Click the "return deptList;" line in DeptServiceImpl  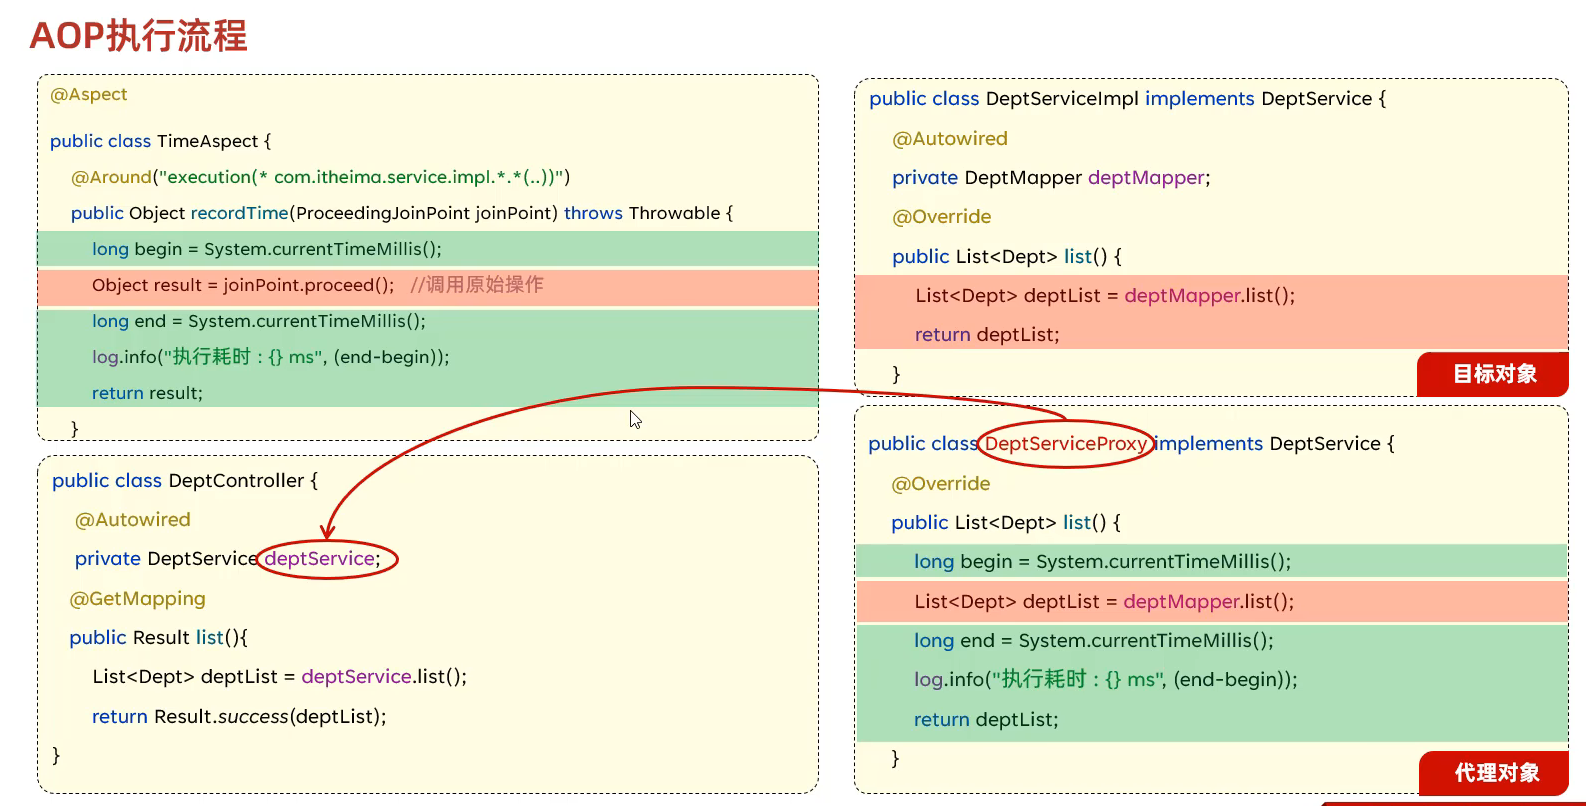[x=986, y=335]
